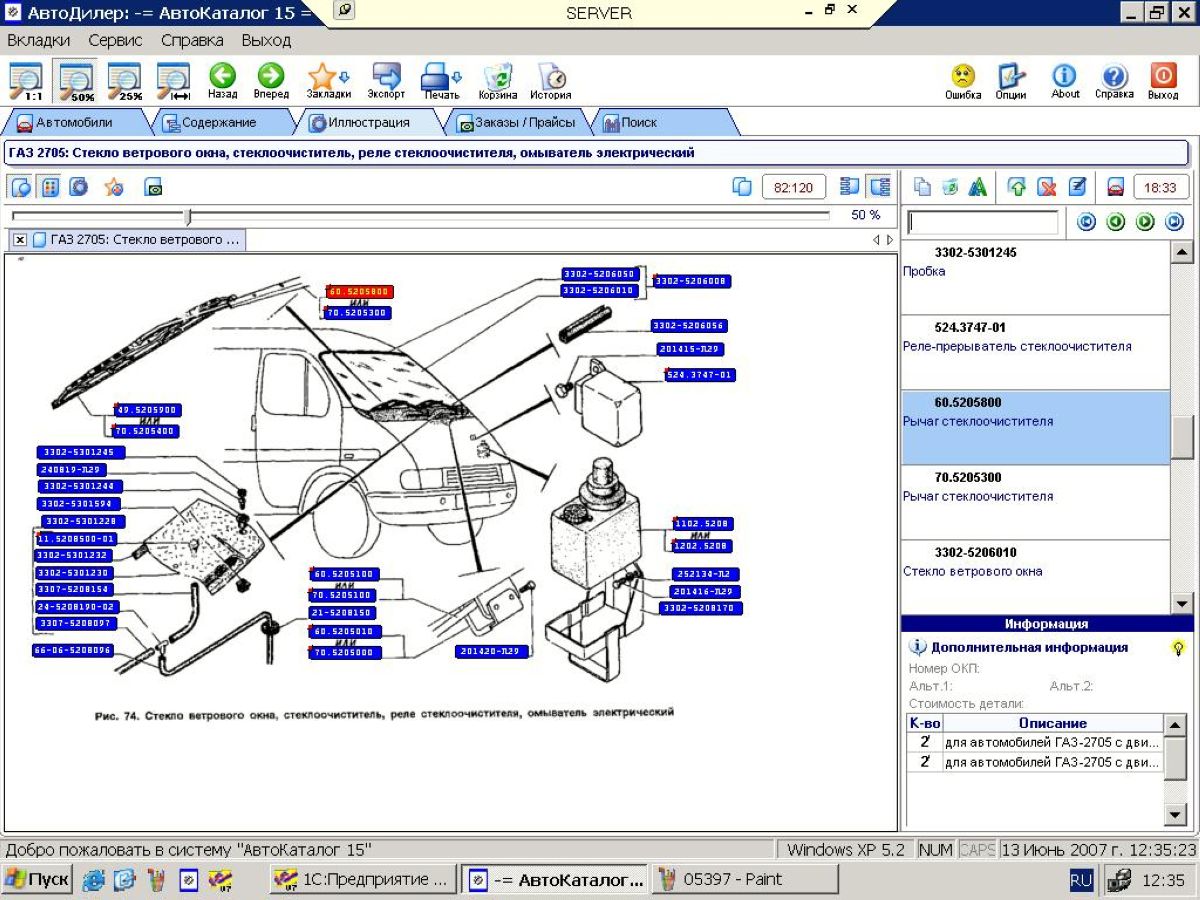Click the 82:120 counter button

pos(794,187)
